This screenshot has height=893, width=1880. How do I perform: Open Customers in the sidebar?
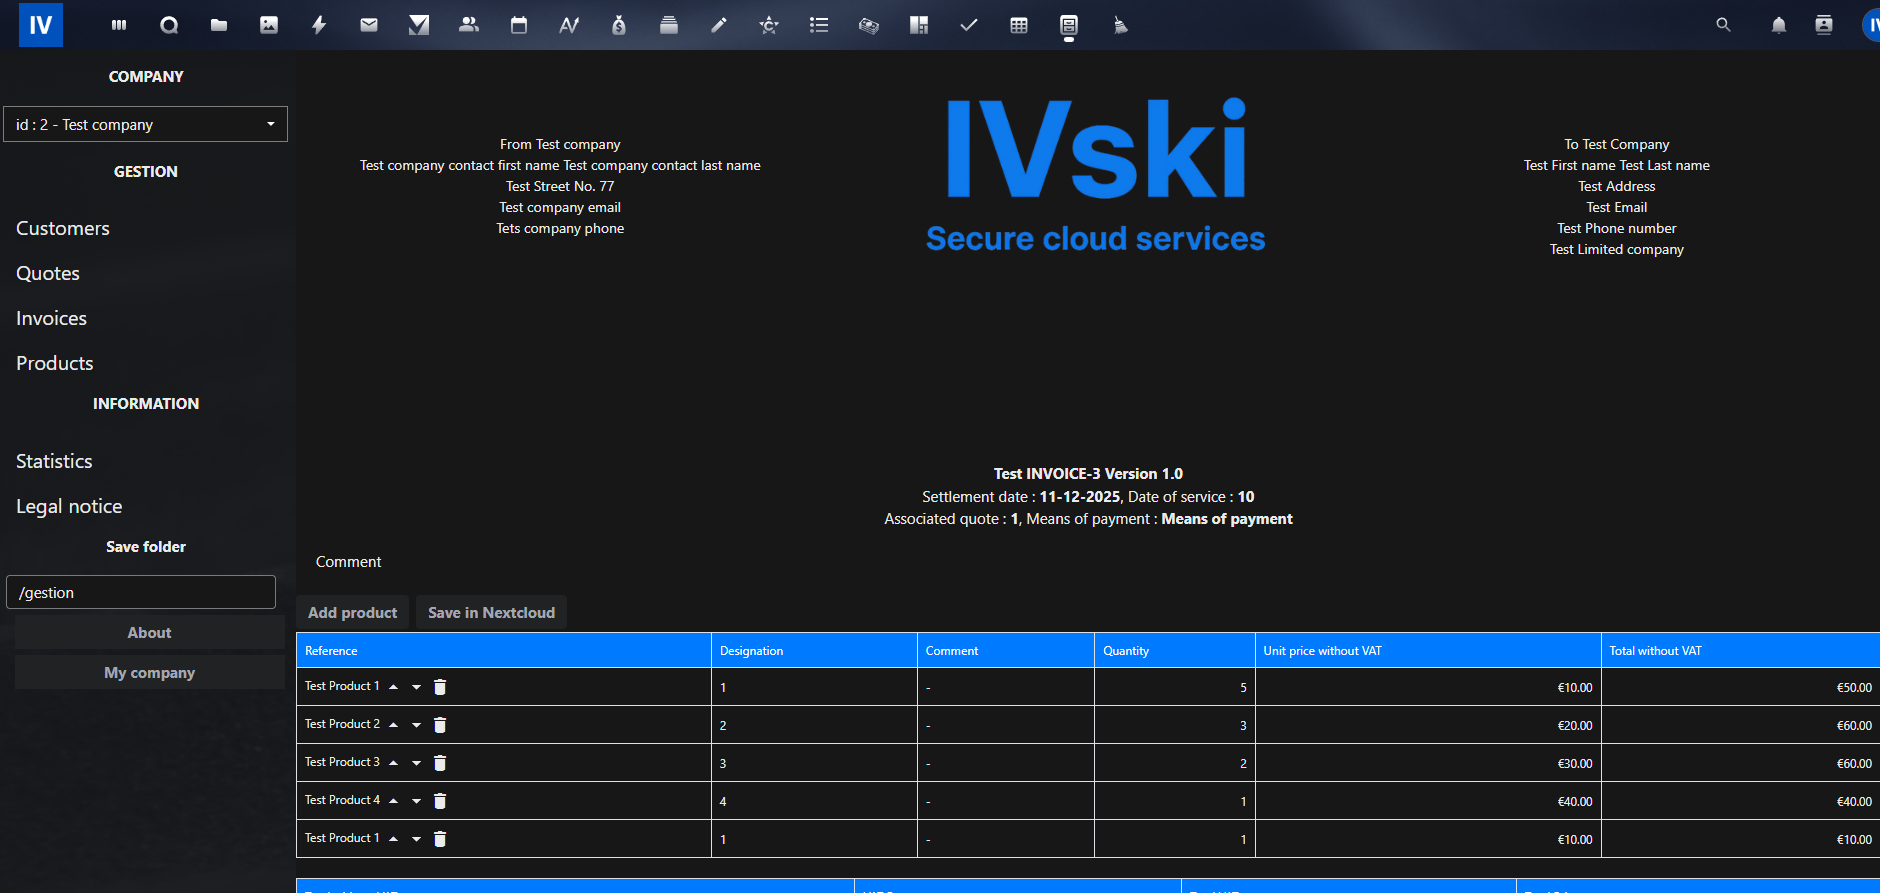pos(63,228)
